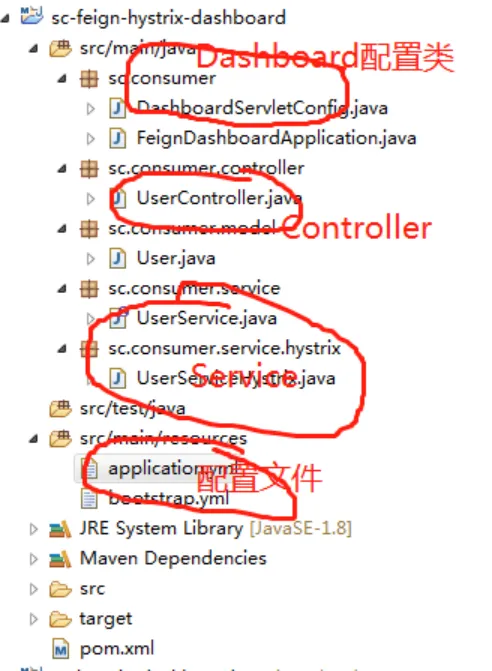Expand the target folder arrow
492x671 pixels.
tap(33, 619)
